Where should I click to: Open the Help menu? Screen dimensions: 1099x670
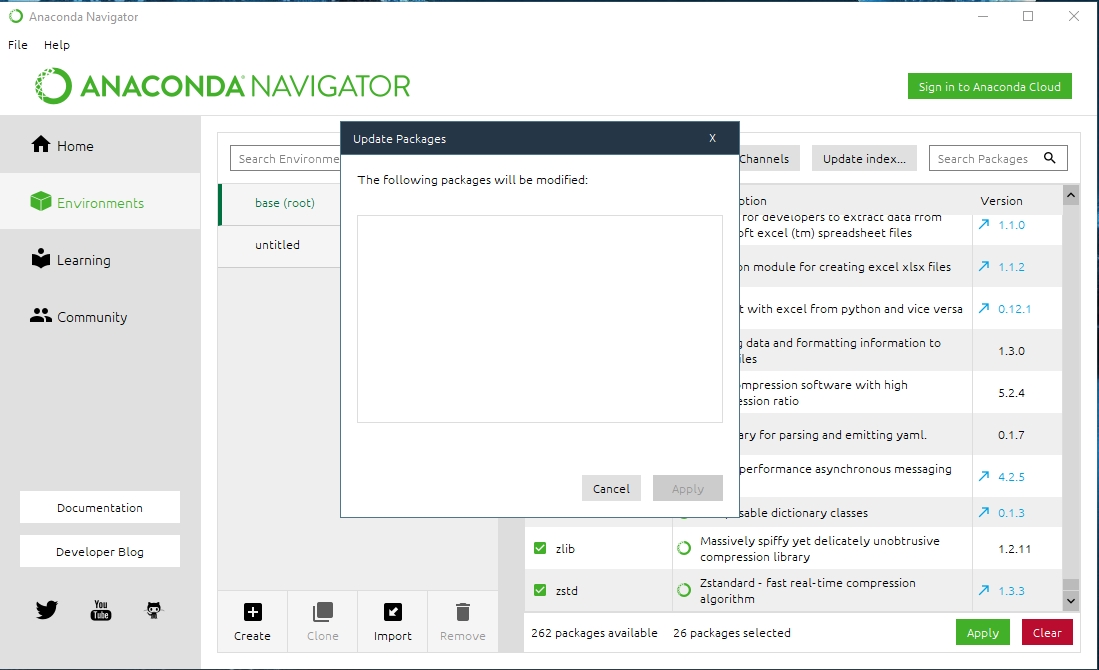point(57,44)
